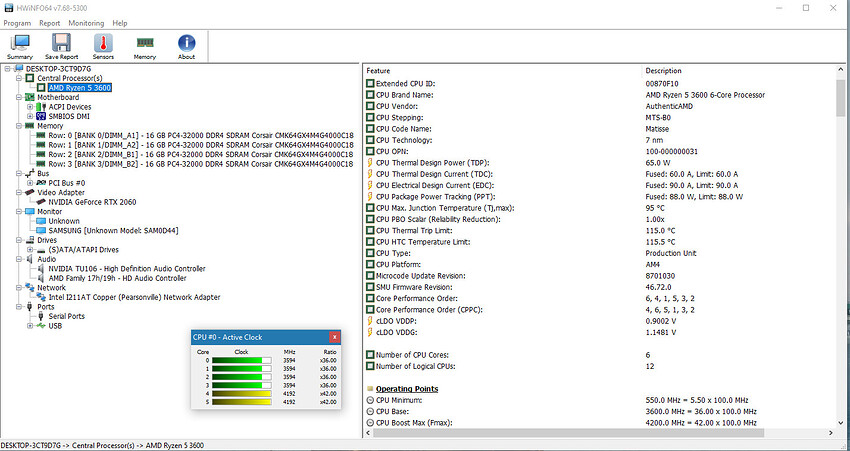This screenshot has width=850, height=451.
Task: Click the lightning icon beside cLDO VDDP
Action: (x=370, y=321)
